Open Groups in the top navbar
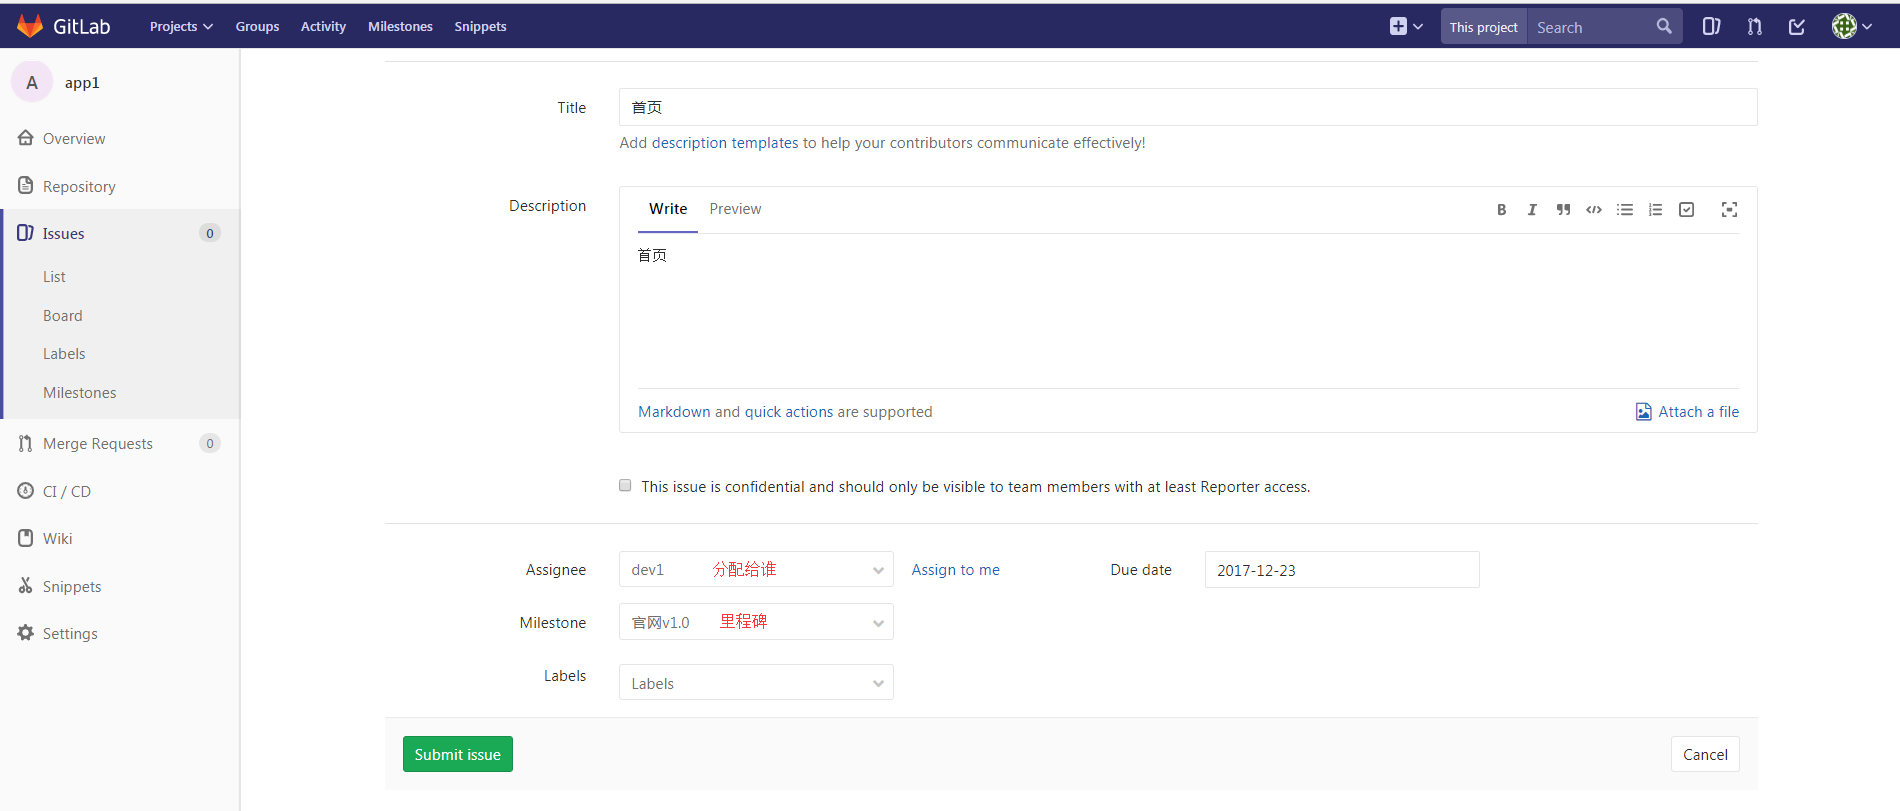Screen dimensions: 1900x811 pos(257,27)
